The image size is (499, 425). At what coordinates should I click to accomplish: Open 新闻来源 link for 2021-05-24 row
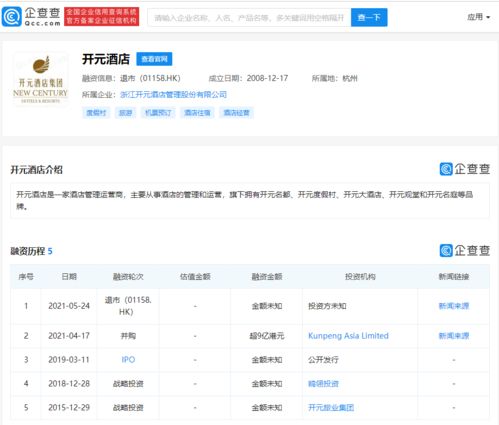click(454, 306)
